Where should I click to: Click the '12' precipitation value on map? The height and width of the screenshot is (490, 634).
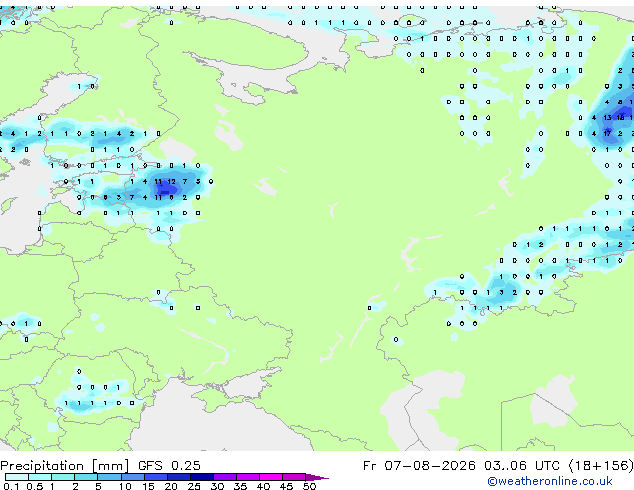[x=171, y=182]
